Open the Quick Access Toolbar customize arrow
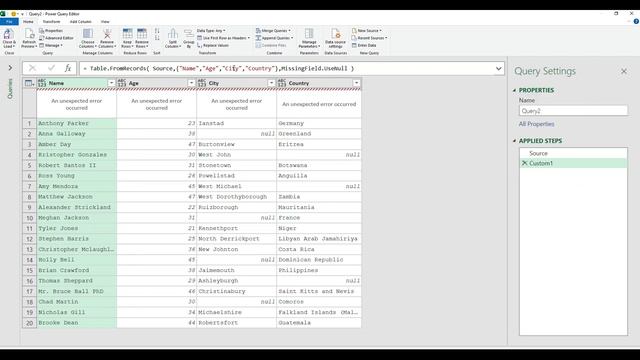 22,14
